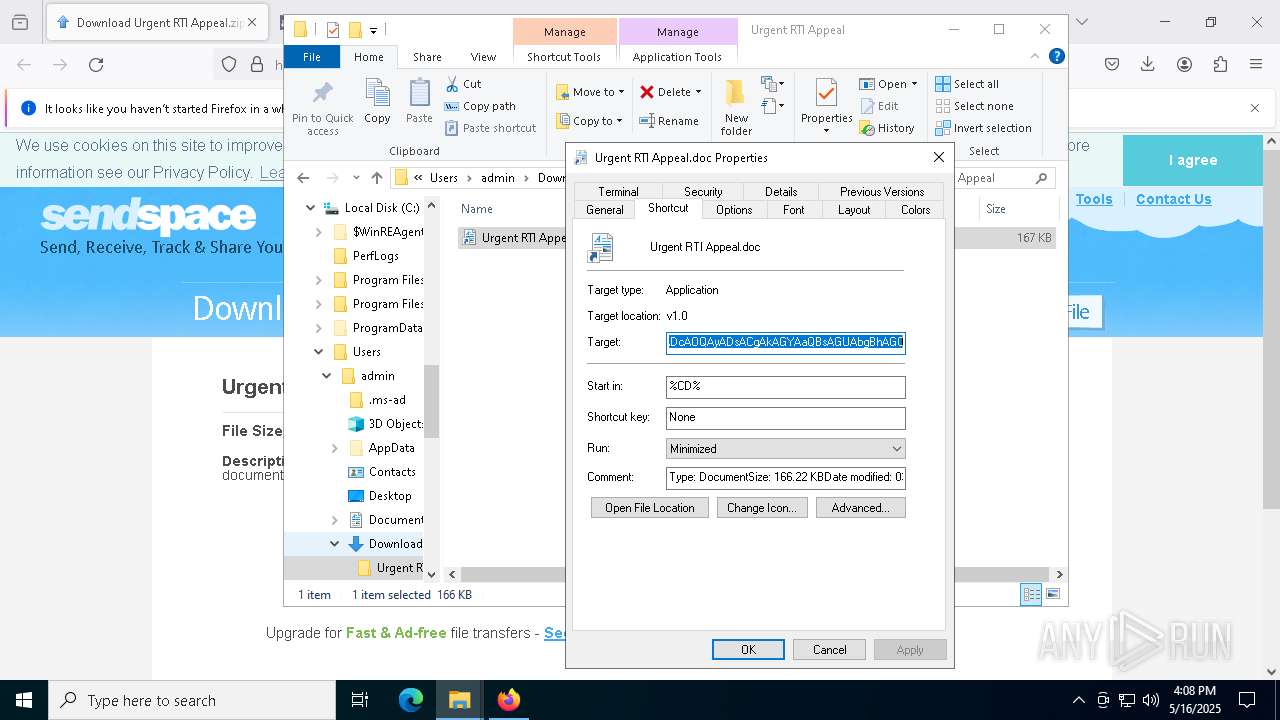Click History in the ribbon
The height and width of the screenshot is (720, 1280).
[x=887, y=128]
